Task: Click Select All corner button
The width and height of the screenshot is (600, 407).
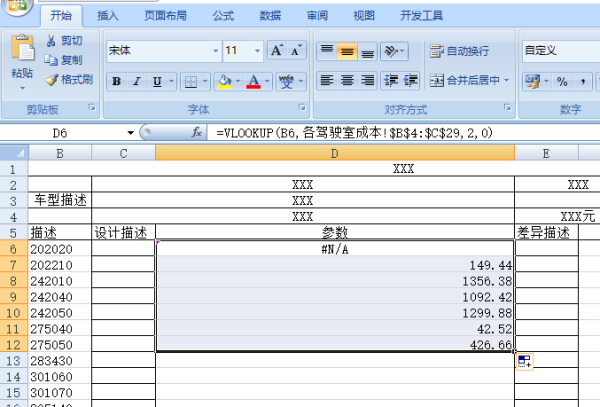Action: 14,153
